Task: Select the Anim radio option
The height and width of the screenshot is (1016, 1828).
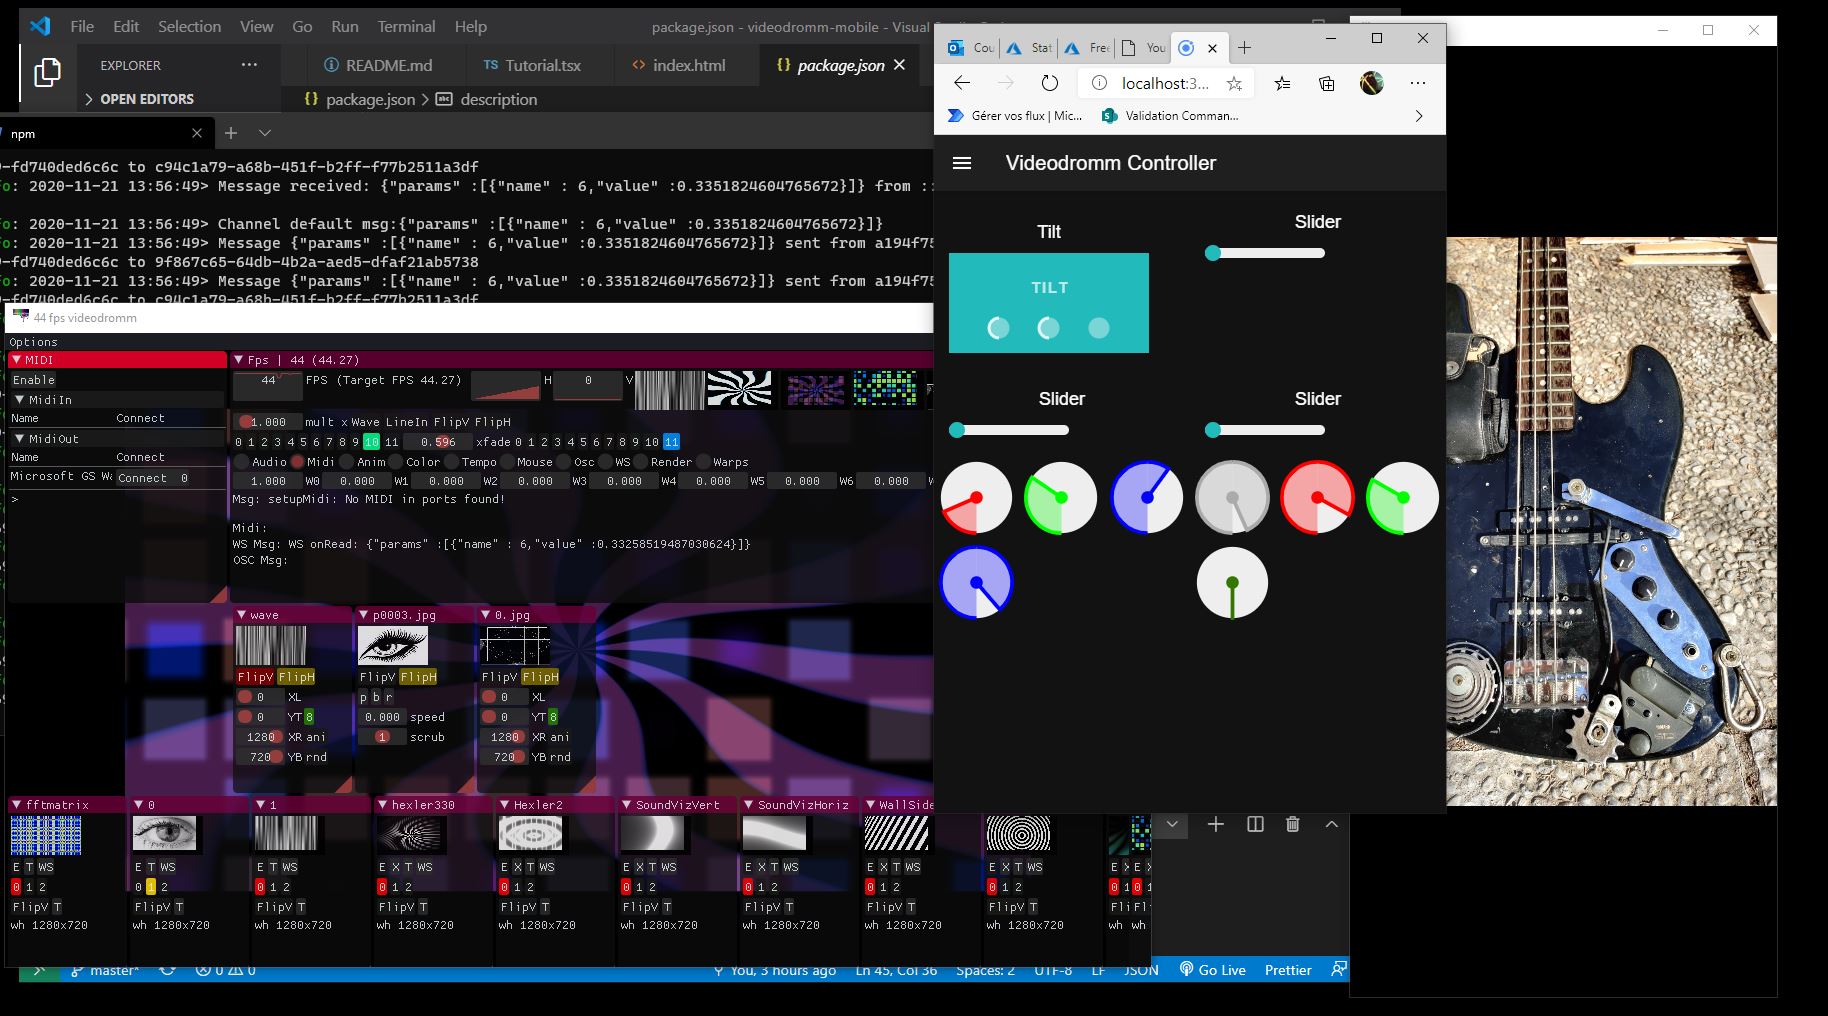Action: click(x=346, y=462)
